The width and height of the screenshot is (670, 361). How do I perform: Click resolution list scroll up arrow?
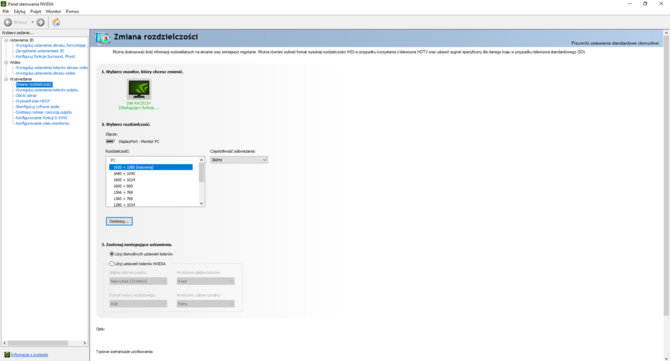(x=202, y=160)
